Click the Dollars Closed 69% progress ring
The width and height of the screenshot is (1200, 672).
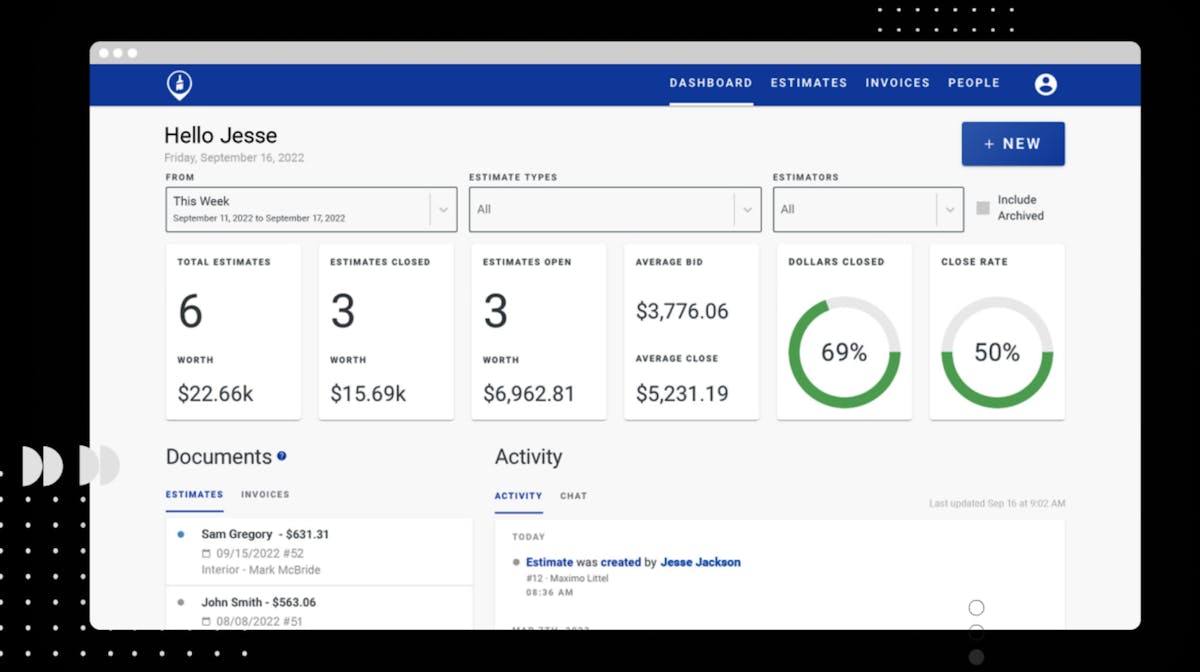[x=844, y=352]
